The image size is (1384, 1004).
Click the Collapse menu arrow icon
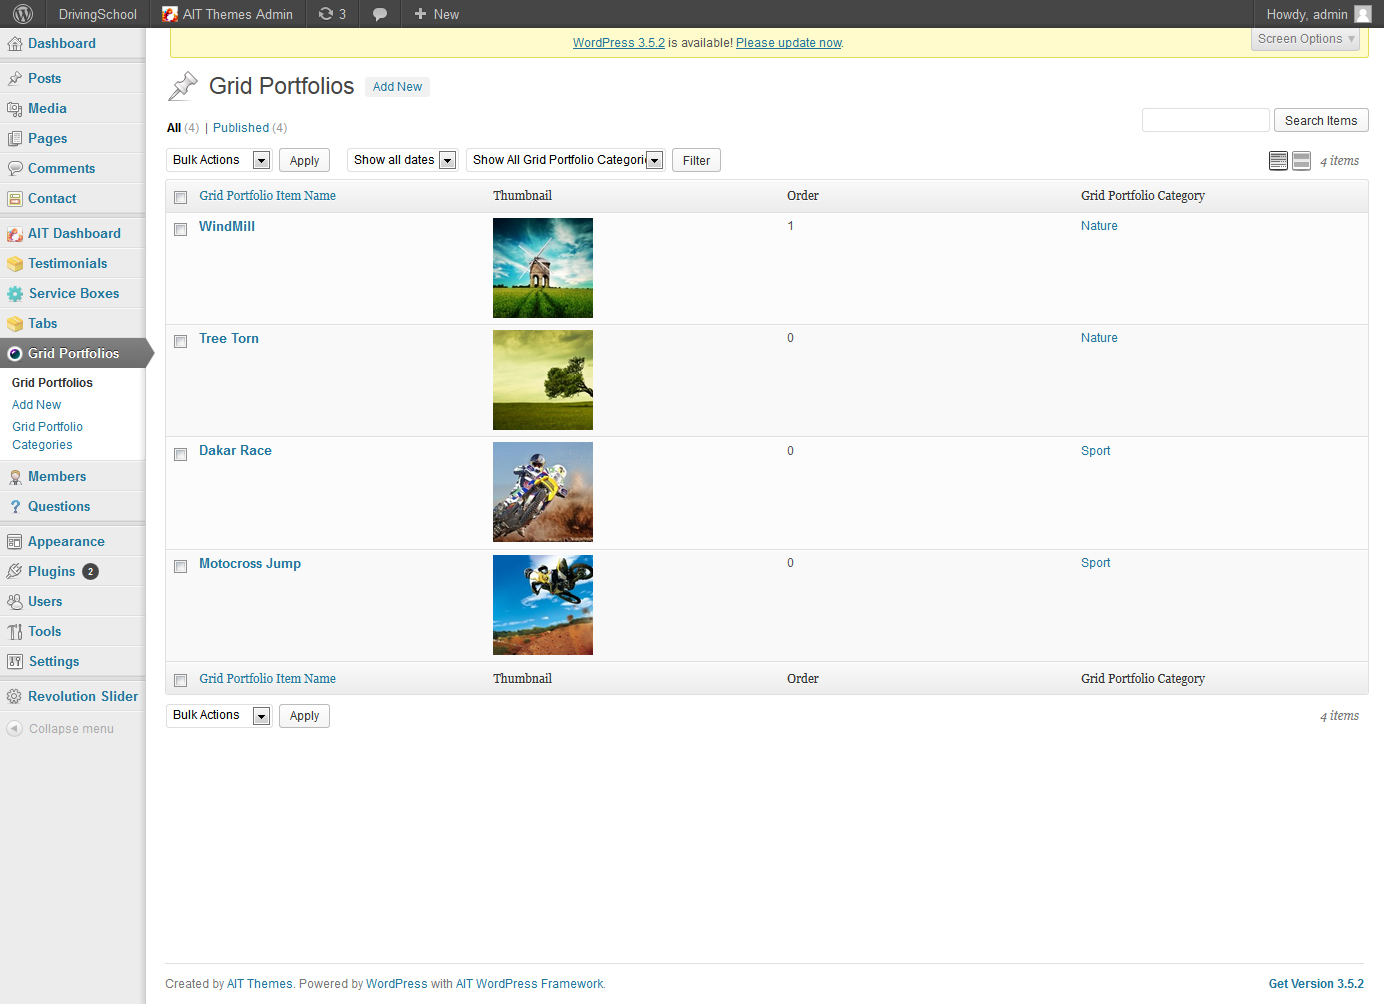pos(14,729)
